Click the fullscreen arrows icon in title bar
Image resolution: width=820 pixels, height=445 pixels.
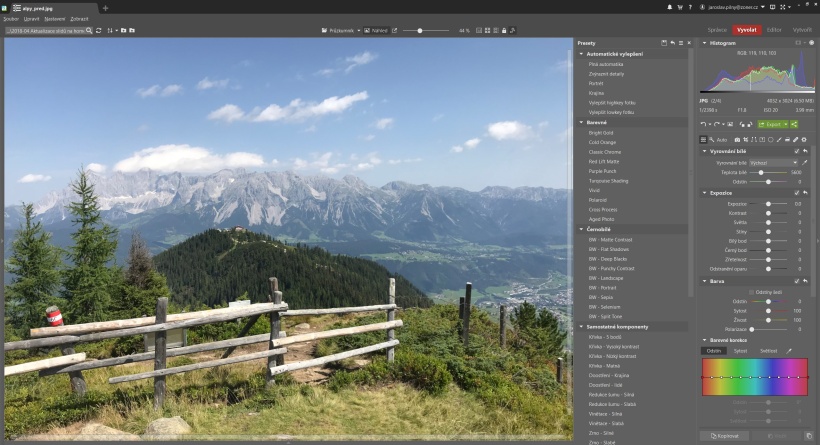(x=783, y=7)
